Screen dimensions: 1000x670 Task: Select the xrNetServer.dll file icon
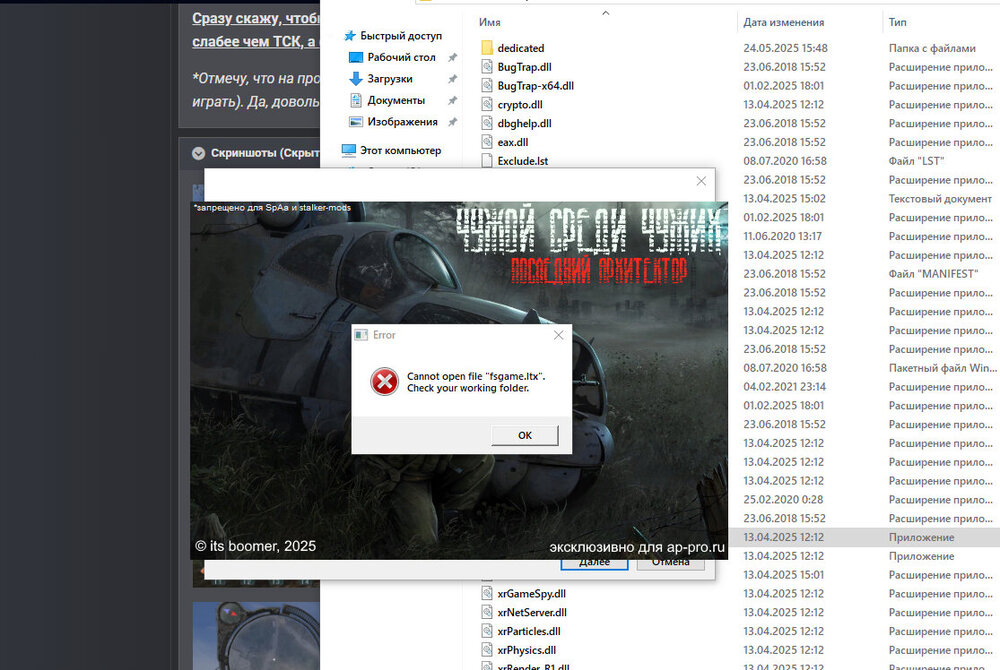[x=487, y=612]
